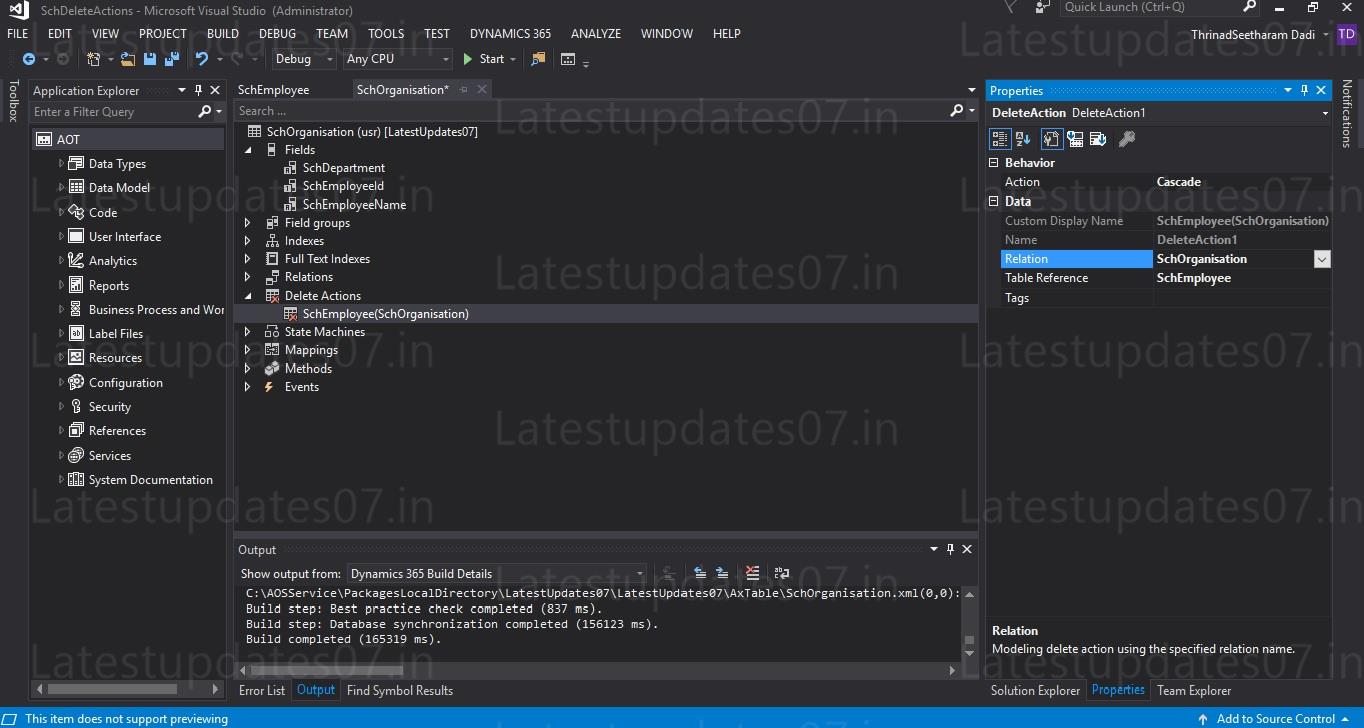Collapse the Fields node
Viewport: 1364px width, 728px height.
(248, 149)
